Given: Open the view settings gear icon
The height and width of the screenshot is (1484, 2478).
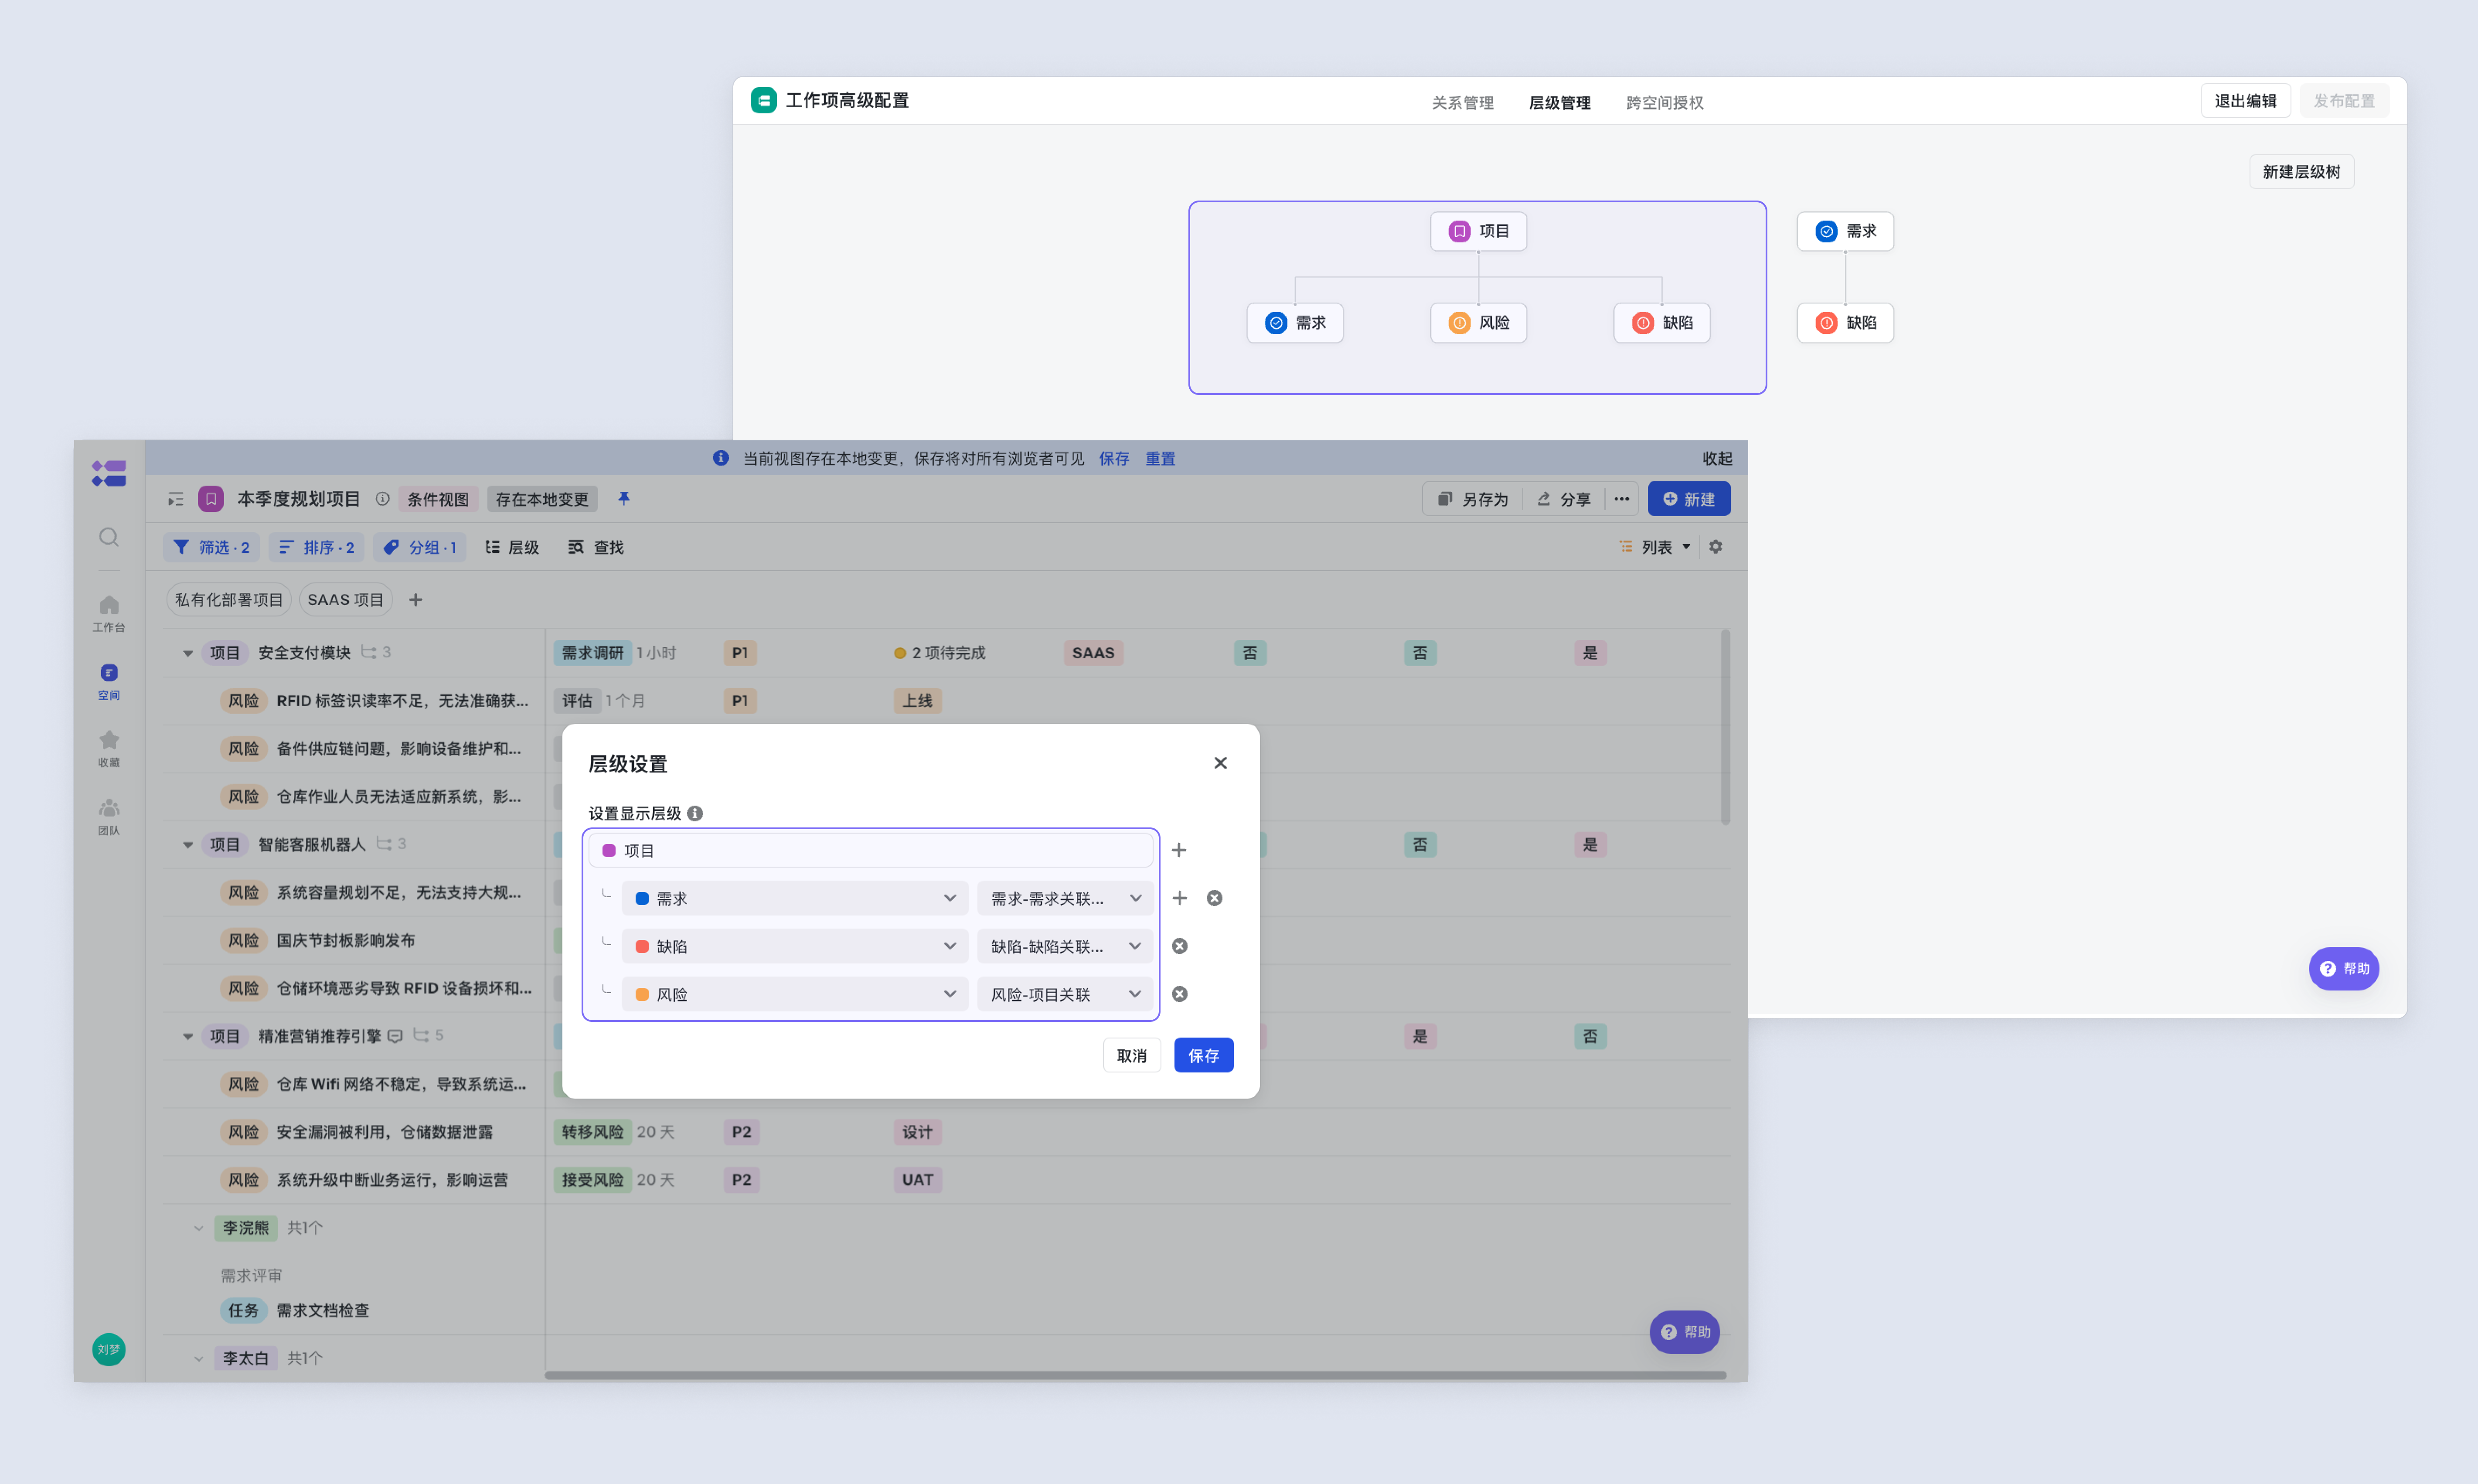Looking at the screenshot, I should point(1715,547).
